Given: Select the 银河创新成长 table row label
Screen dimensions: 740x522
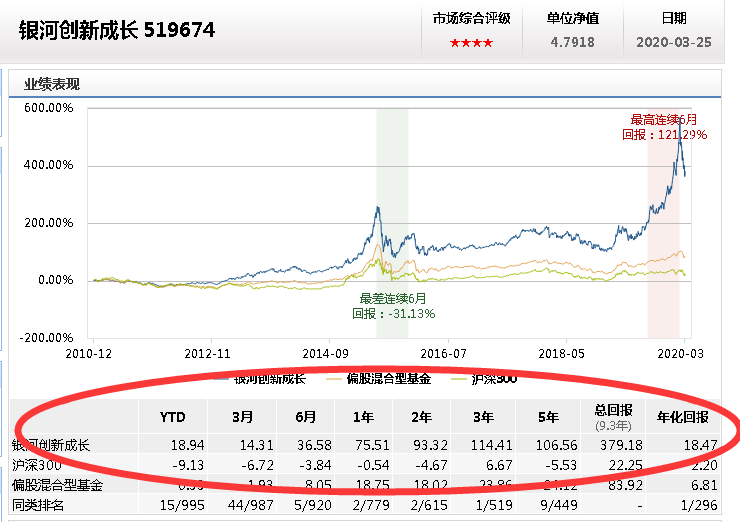Looking at the screenshot, I should [x=50, y=445].
